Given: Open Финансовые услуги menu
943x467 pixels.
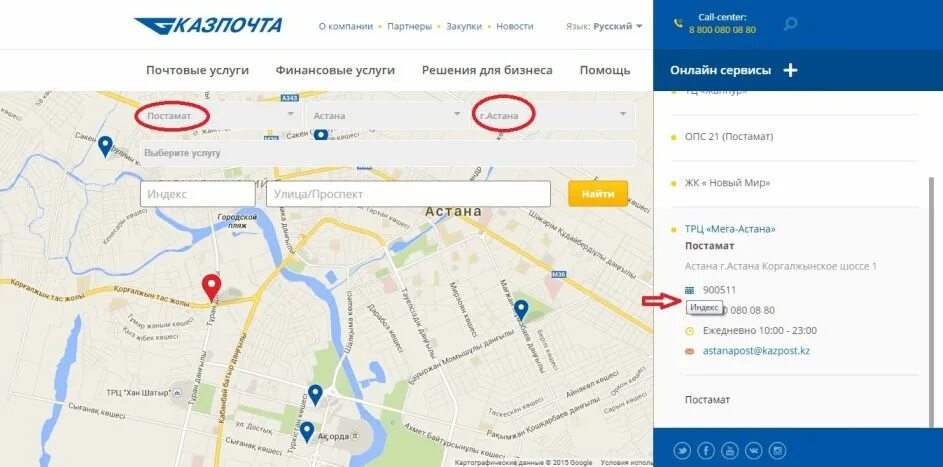Looking at the screenshot, I should (x=335, y=70).
